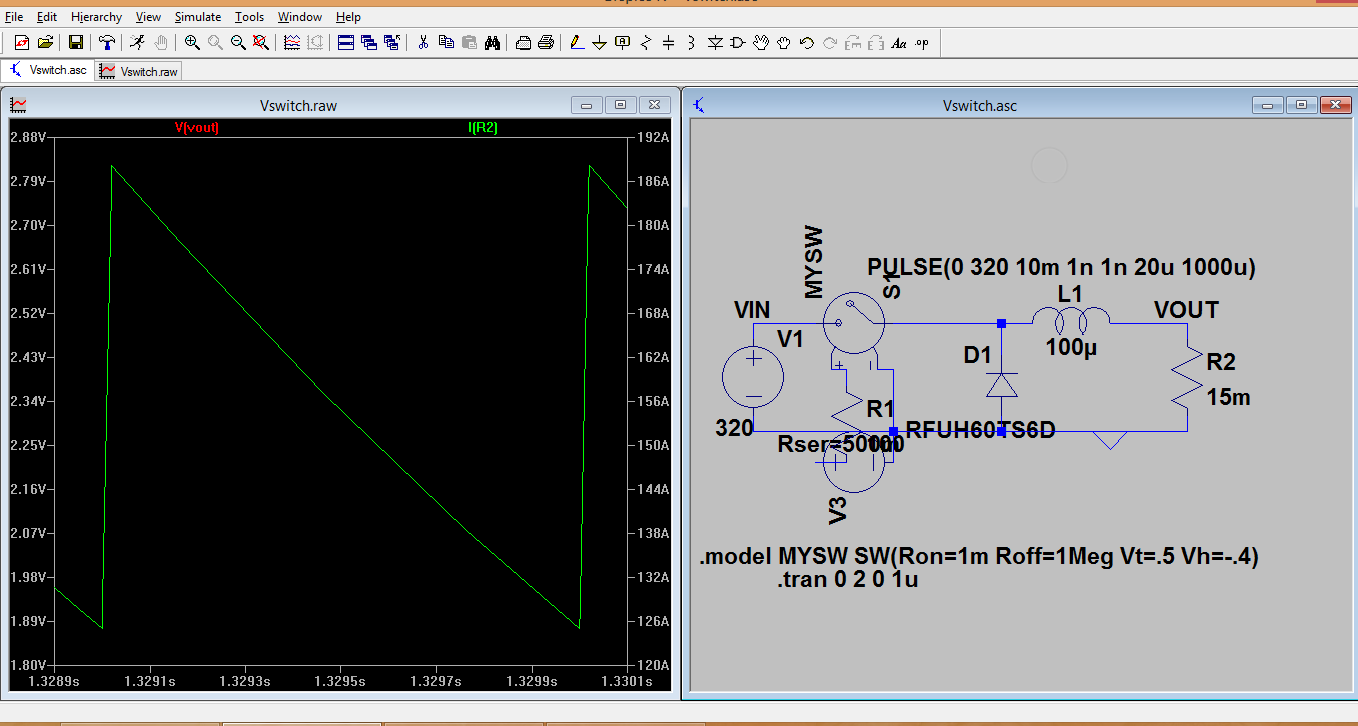Click the 100µ inductor value

[x=1070, y=348]
